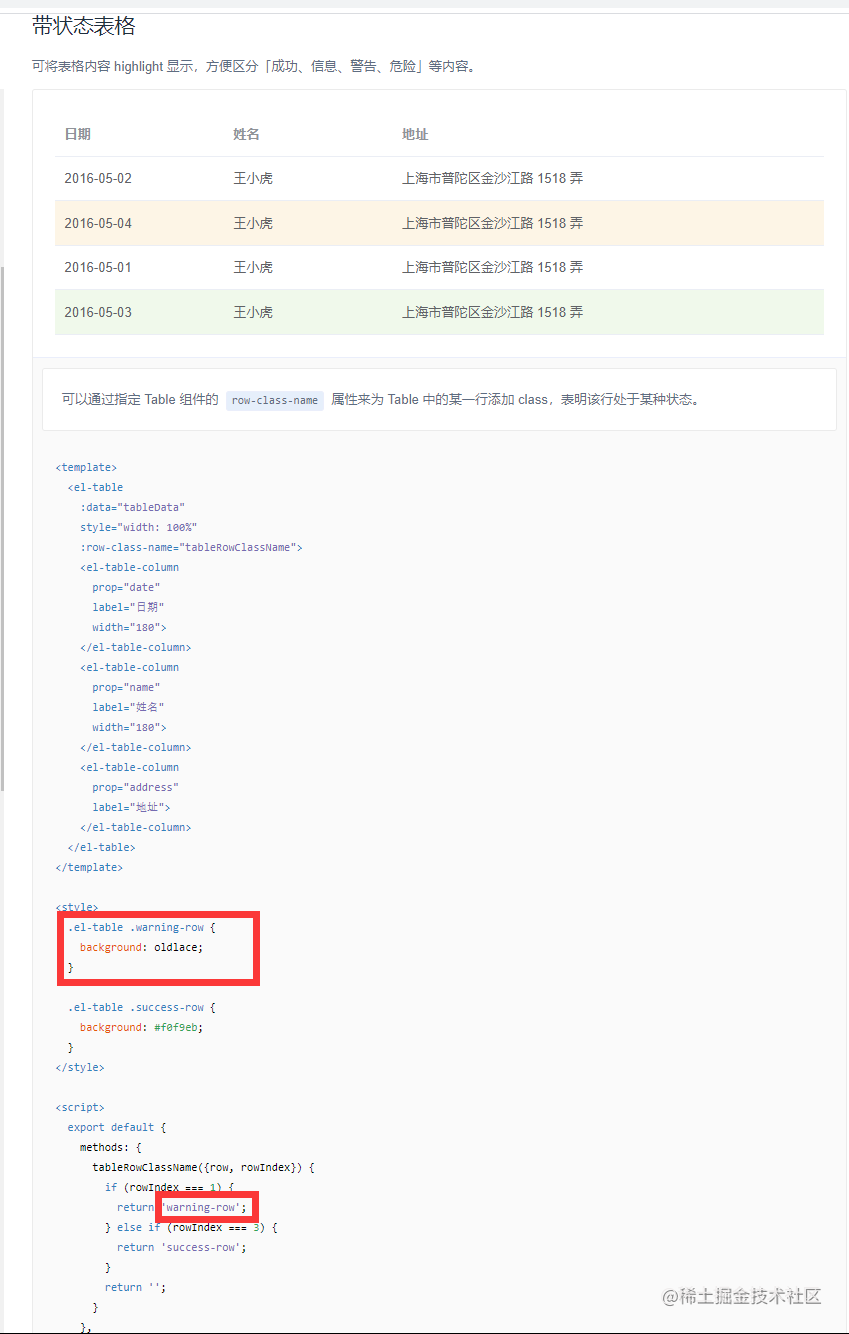Click the background: oldlace; line

pos(141,947)
